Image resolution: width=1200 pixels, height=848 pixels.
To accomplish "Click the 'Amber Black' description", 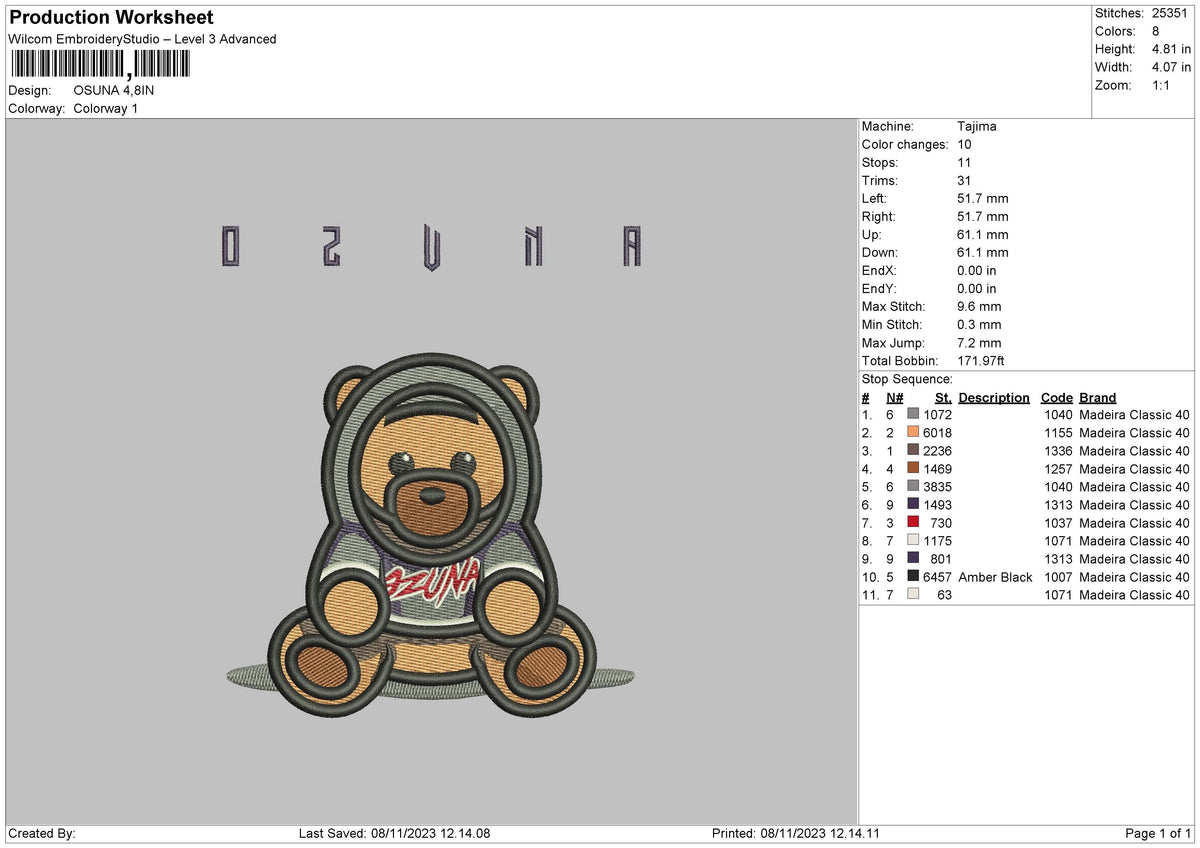I will click(995, 577).
